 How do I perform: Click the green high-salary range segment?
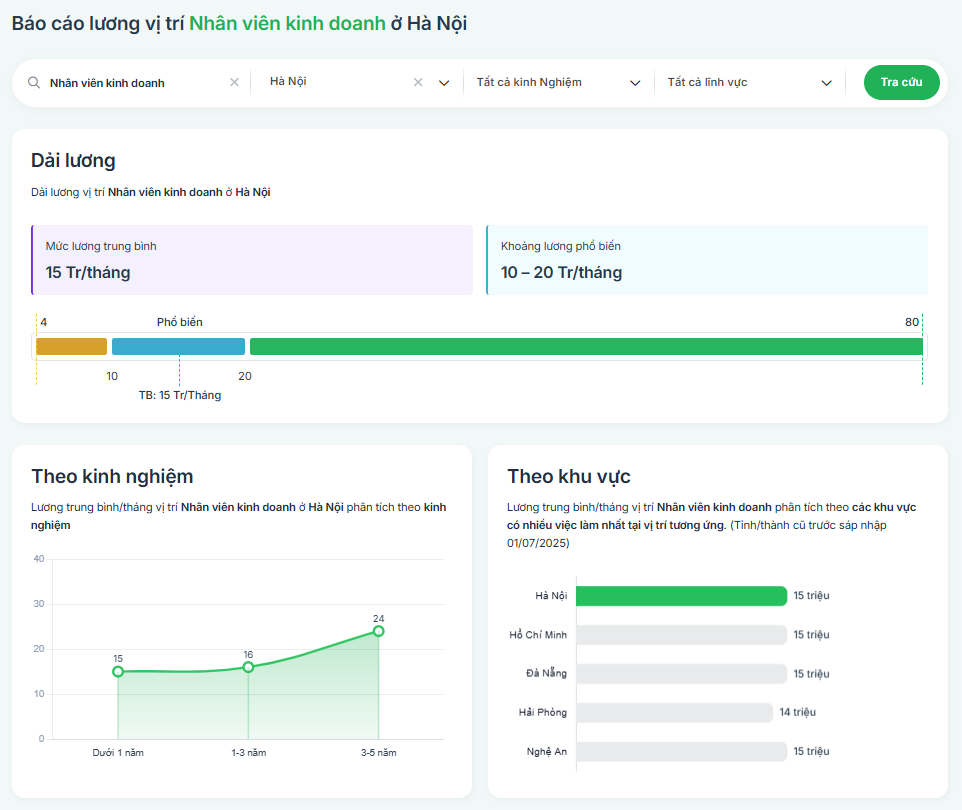pyautogui.click(x=587, y=346)
